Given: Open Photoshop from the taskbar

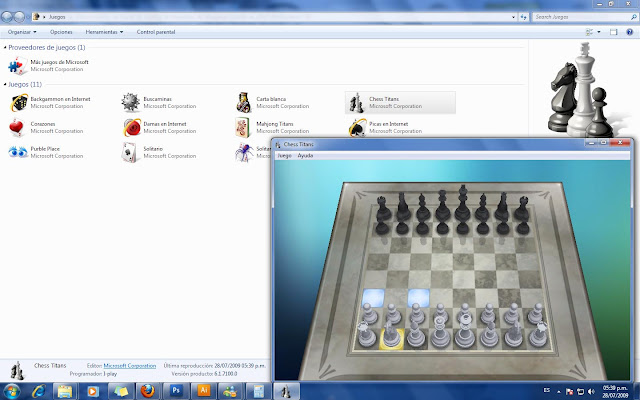Looking at the screenshot, I should 176,391.
